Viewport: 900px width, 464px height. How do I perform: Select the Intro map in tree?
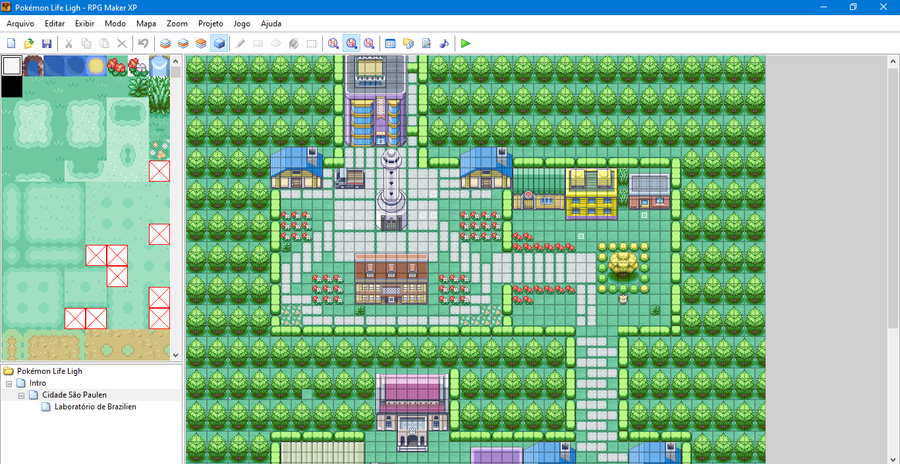point(37,383)
